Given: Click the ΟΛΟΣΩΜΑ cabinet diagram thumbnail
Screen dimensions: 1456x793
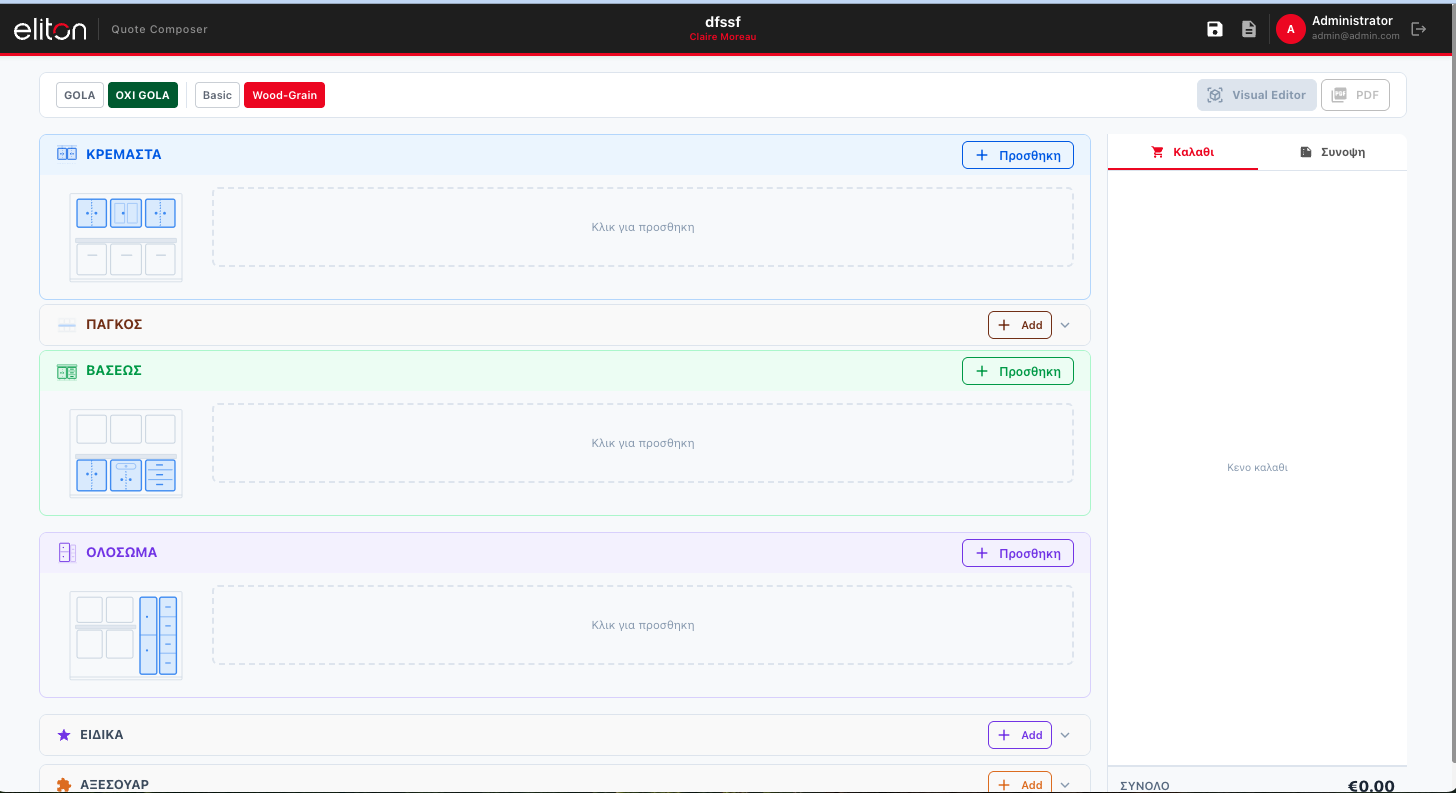Looking at the screenshot, I should (x=126, y=635).
